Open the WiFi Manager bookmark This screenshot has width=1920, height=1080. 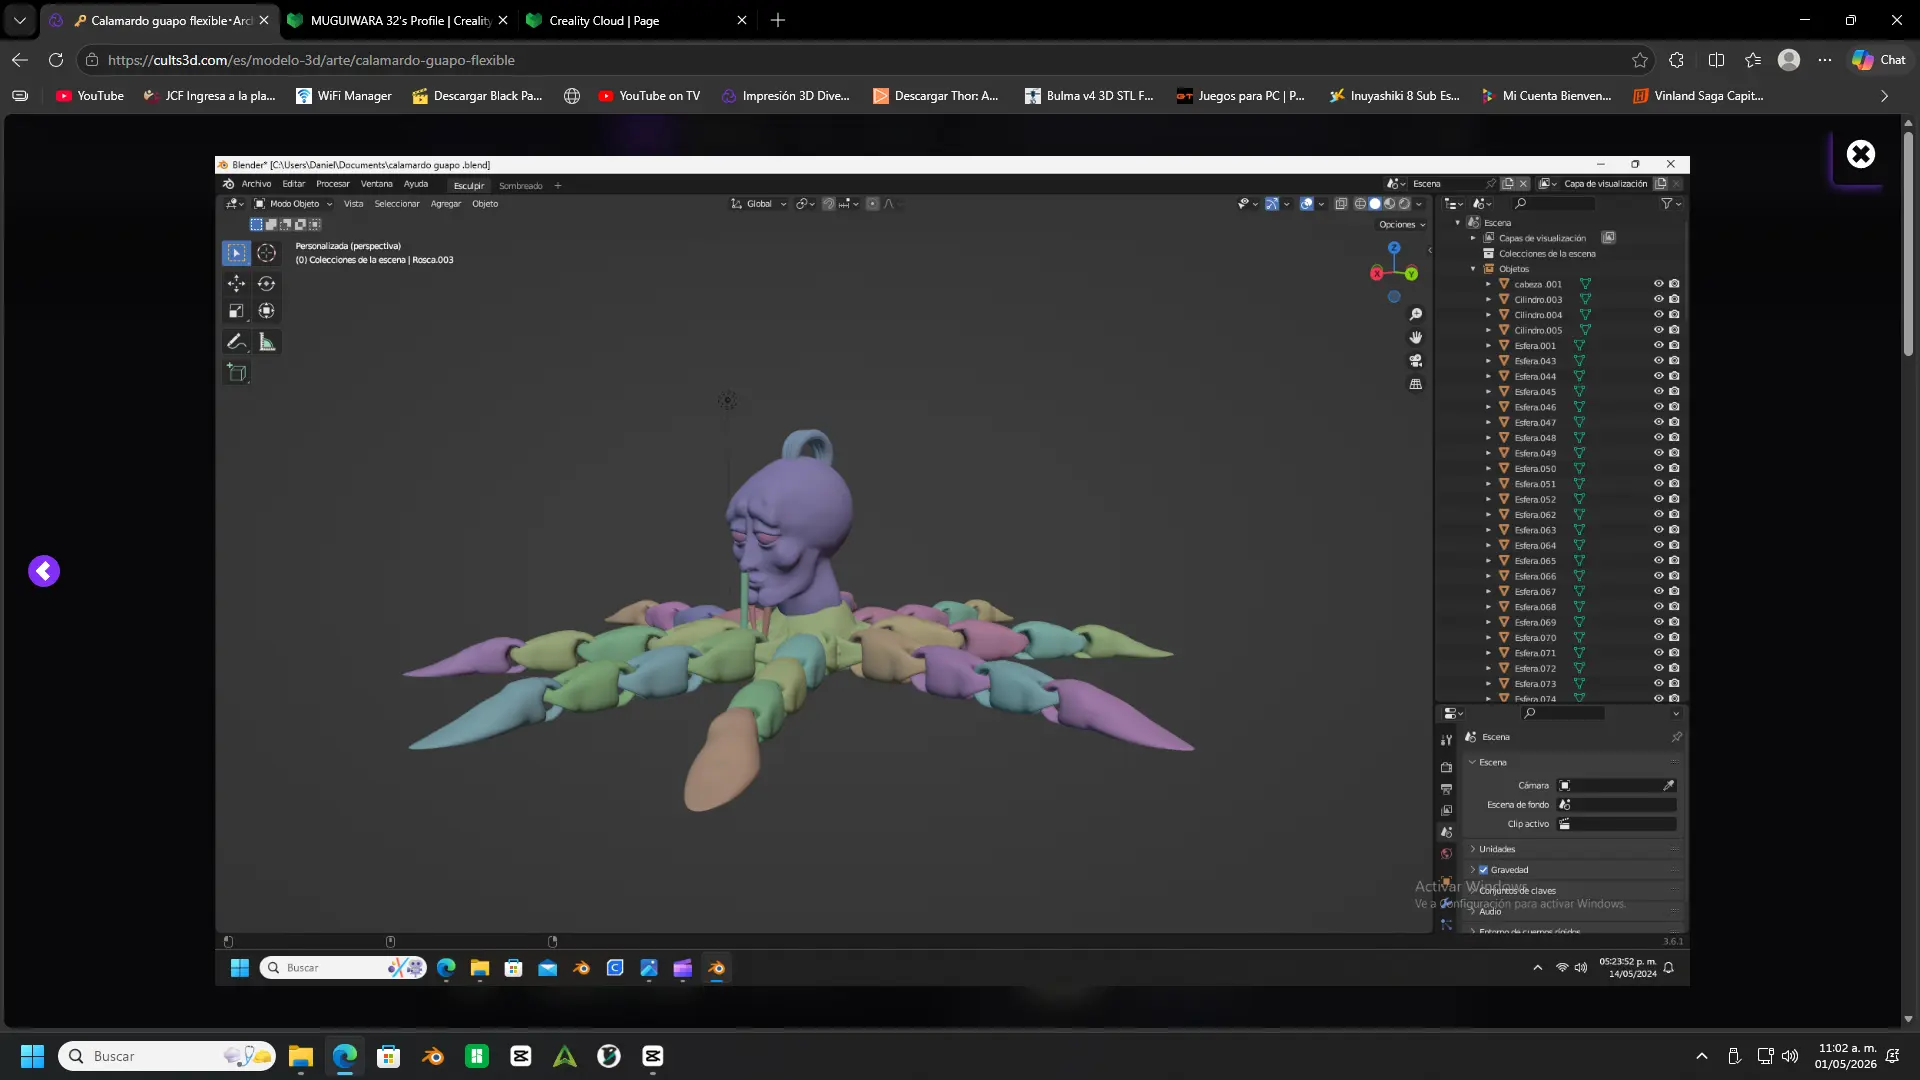coord(344,96)
